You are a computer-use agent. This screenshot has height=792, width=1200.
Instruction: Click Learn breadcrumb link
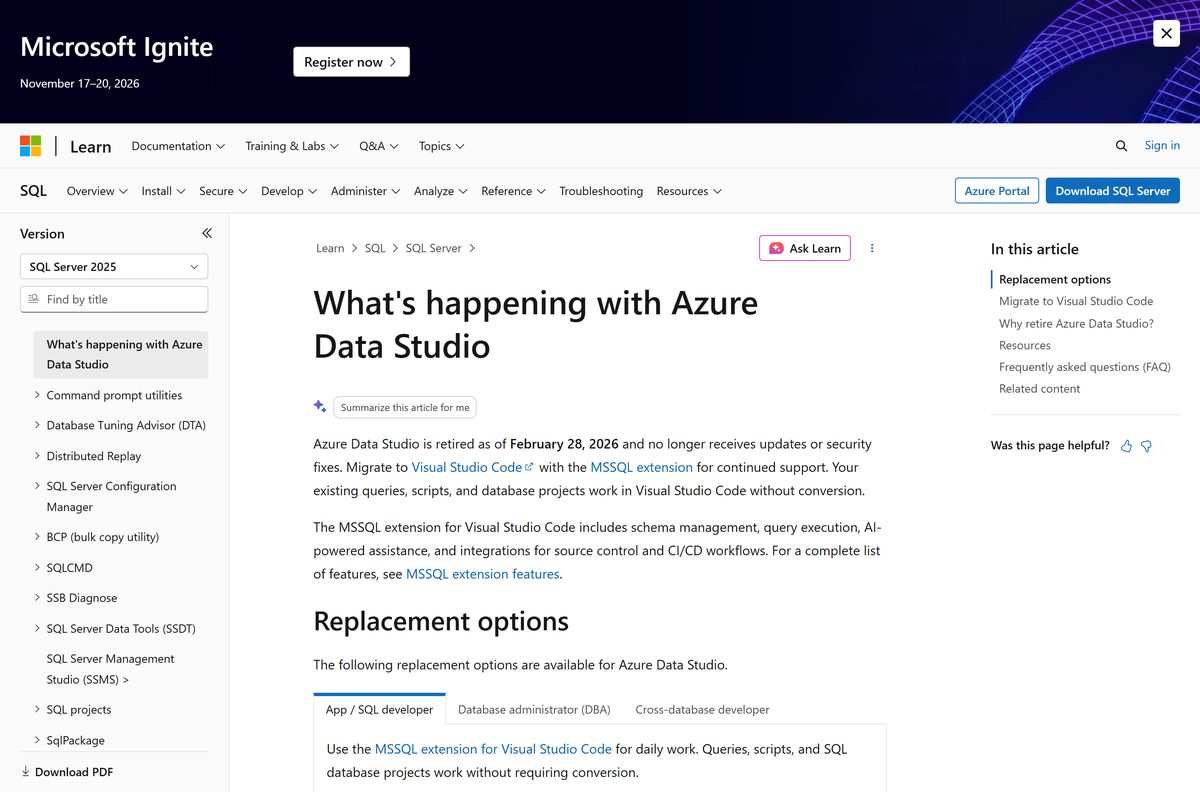330,248
